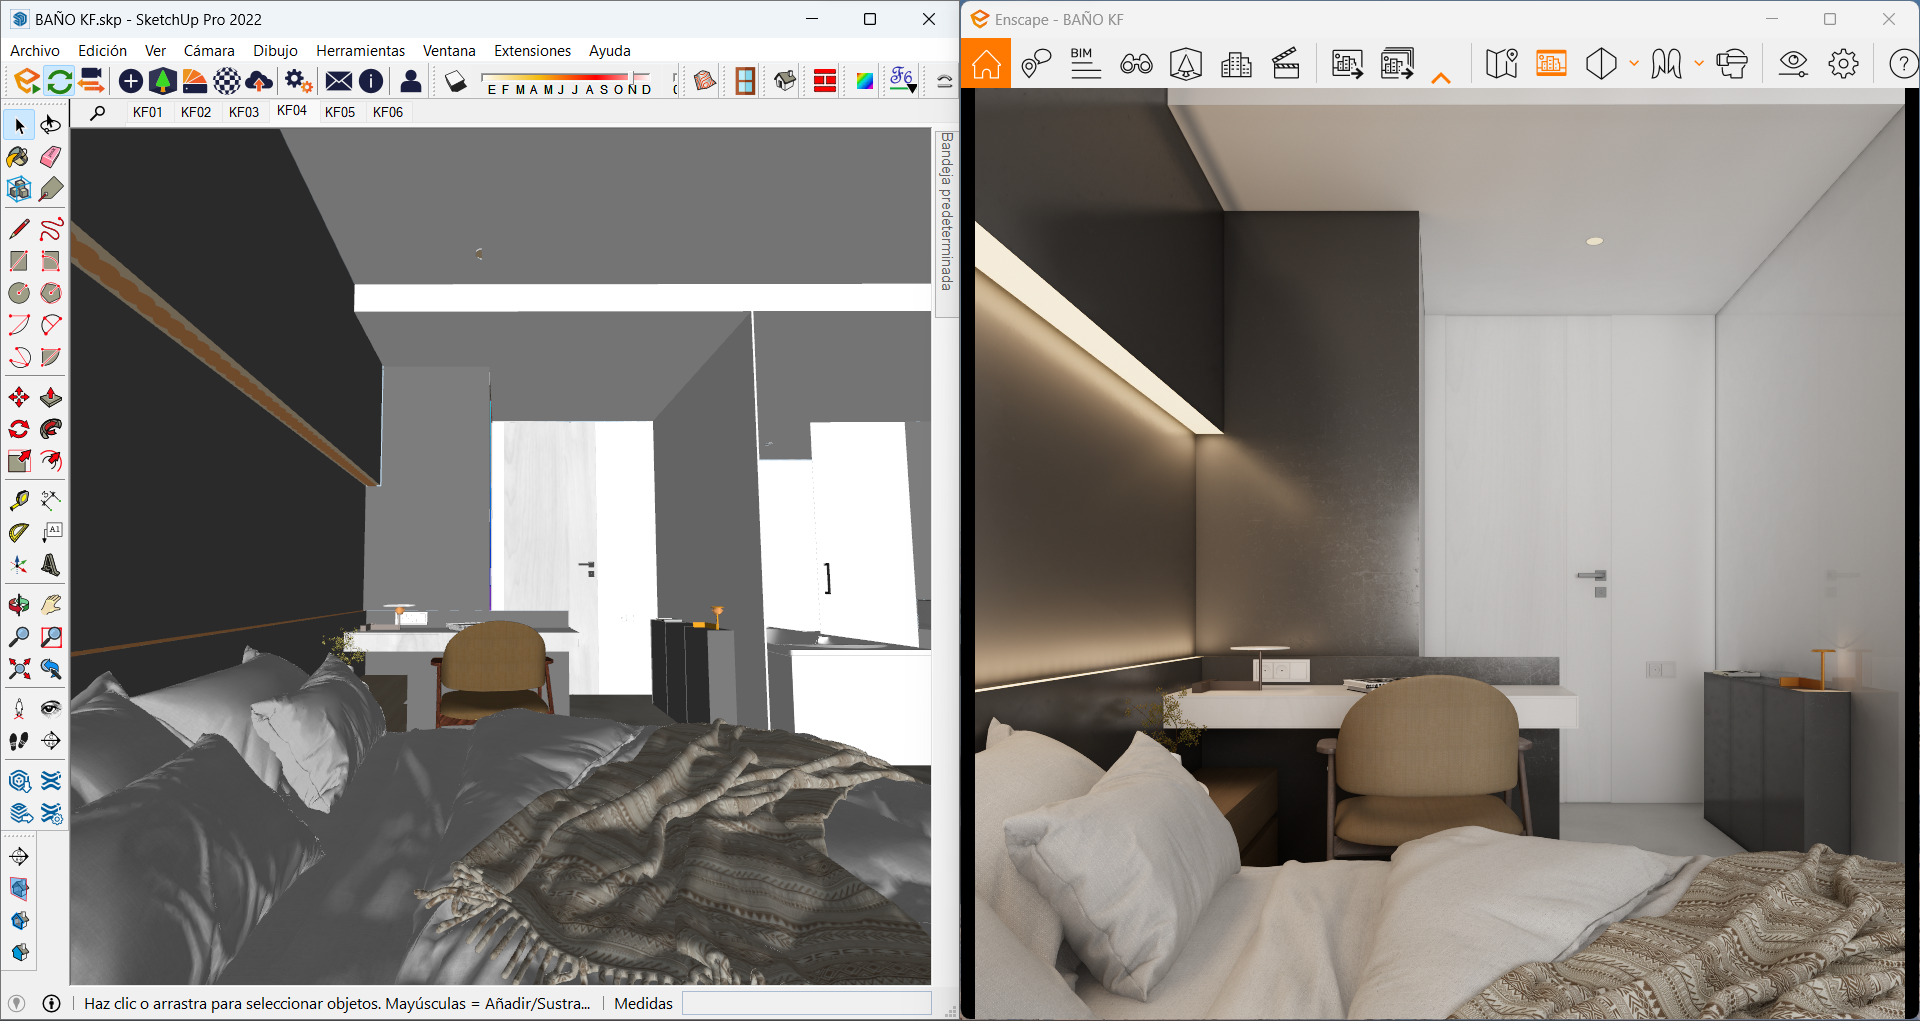This screenshot has width=1920, height=1021.
Task: Click the Enscape batch rendering icon
Action: 1397,64
